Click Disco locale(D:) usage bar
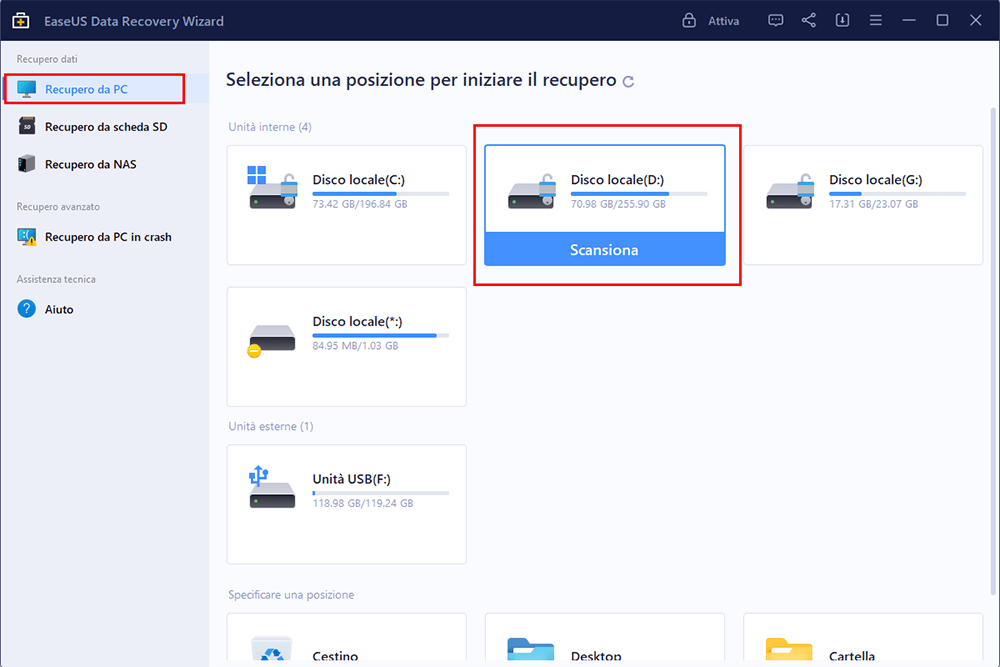This screenshot has height=667, width=1000. pyautogui.click(x=638, y=193)
